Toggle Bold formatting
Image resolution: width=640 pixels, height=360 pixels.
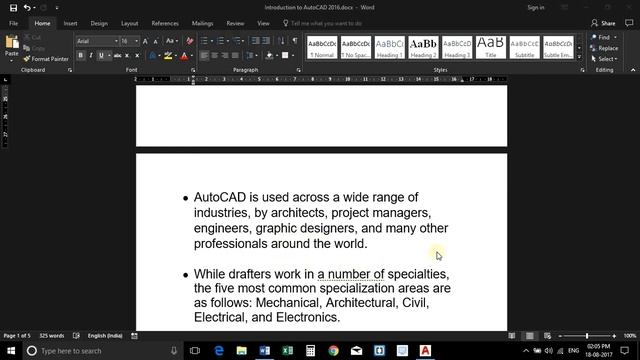tap(80, 56)
